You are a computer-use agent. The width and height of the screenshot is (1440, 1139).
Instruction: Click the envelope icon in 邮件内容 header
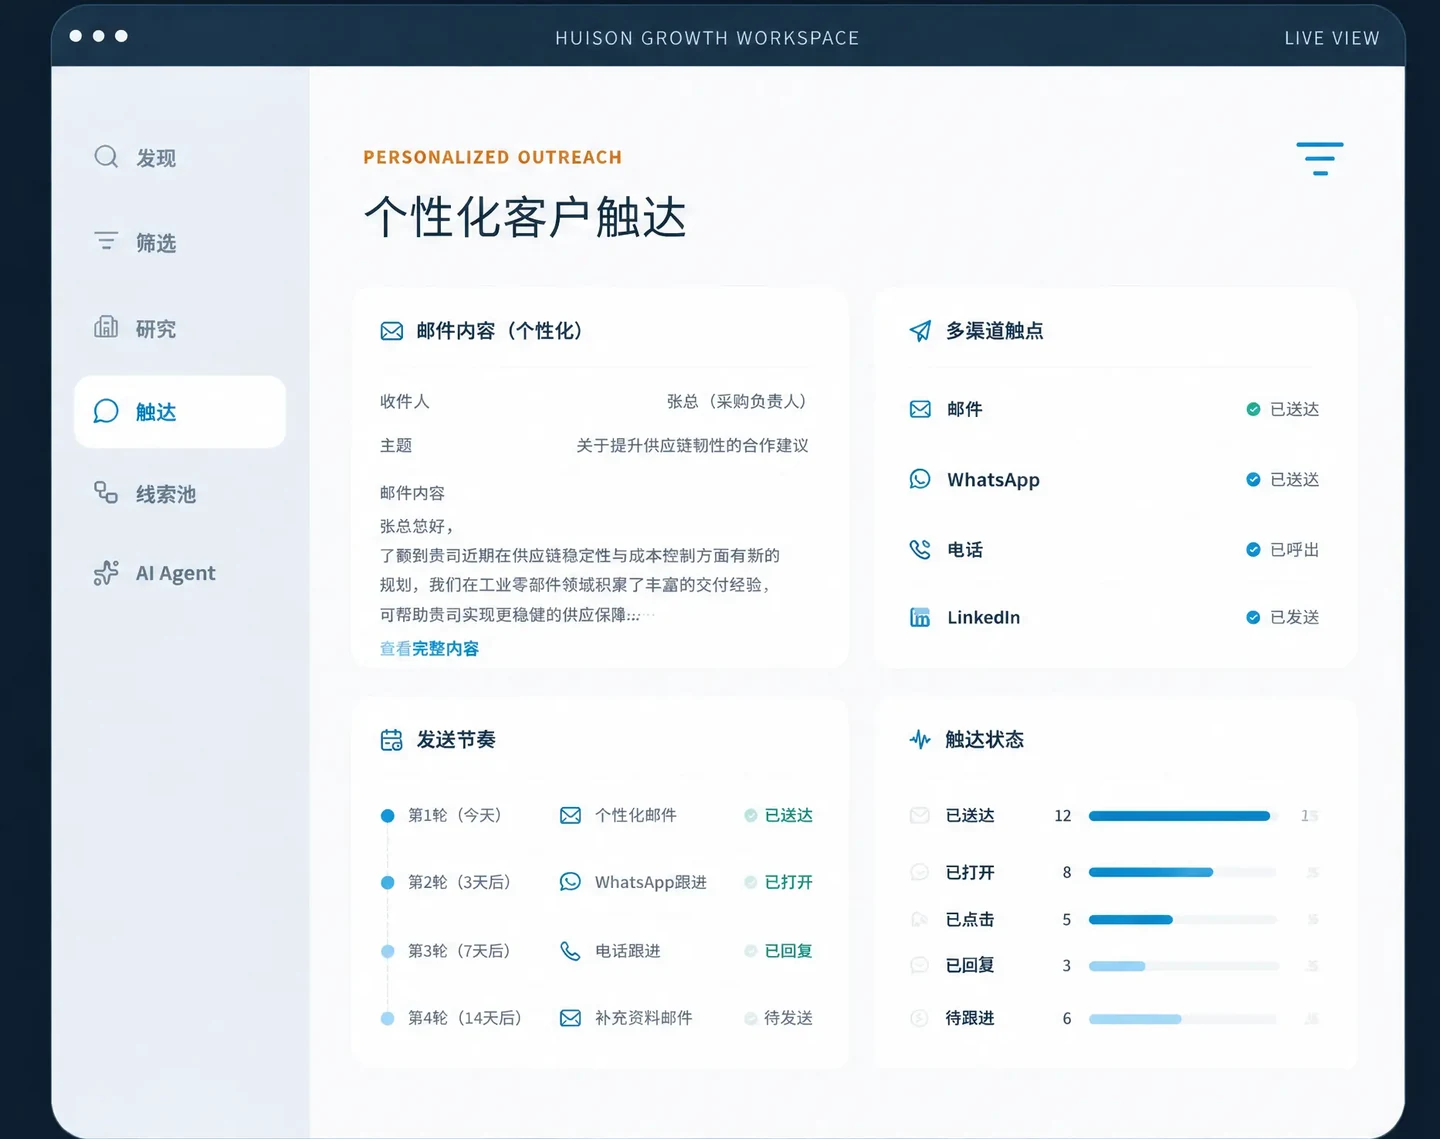tap(392, 331)
